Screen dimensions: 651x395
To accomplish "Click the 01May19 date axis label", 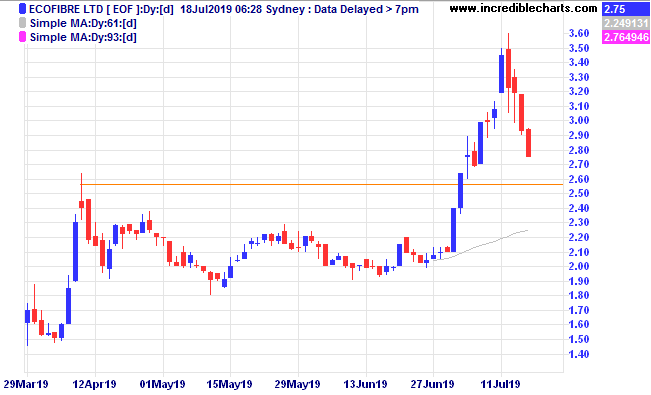I will pos(162,384).
